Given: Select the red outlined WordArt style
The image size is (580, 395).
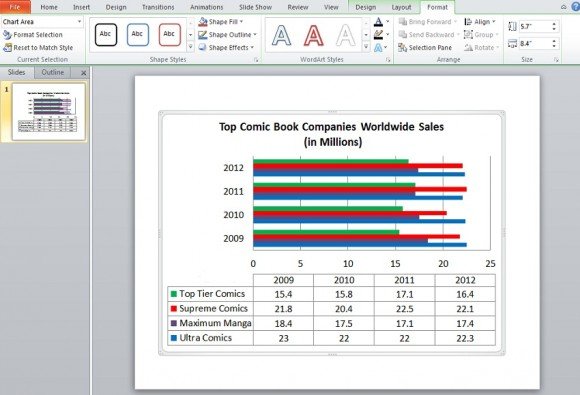Looking at the screenshot, I should pyautogui.click(x=314, y=35).
